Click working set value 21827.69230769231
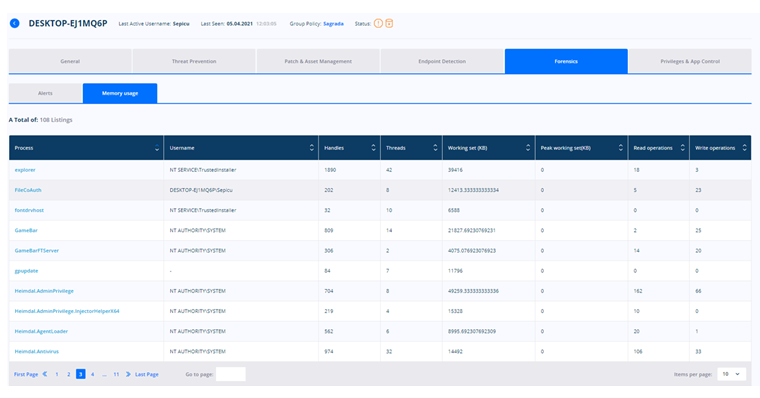Image resolution: width=760 pixels, height=398 pixels. tap(472, 230)
